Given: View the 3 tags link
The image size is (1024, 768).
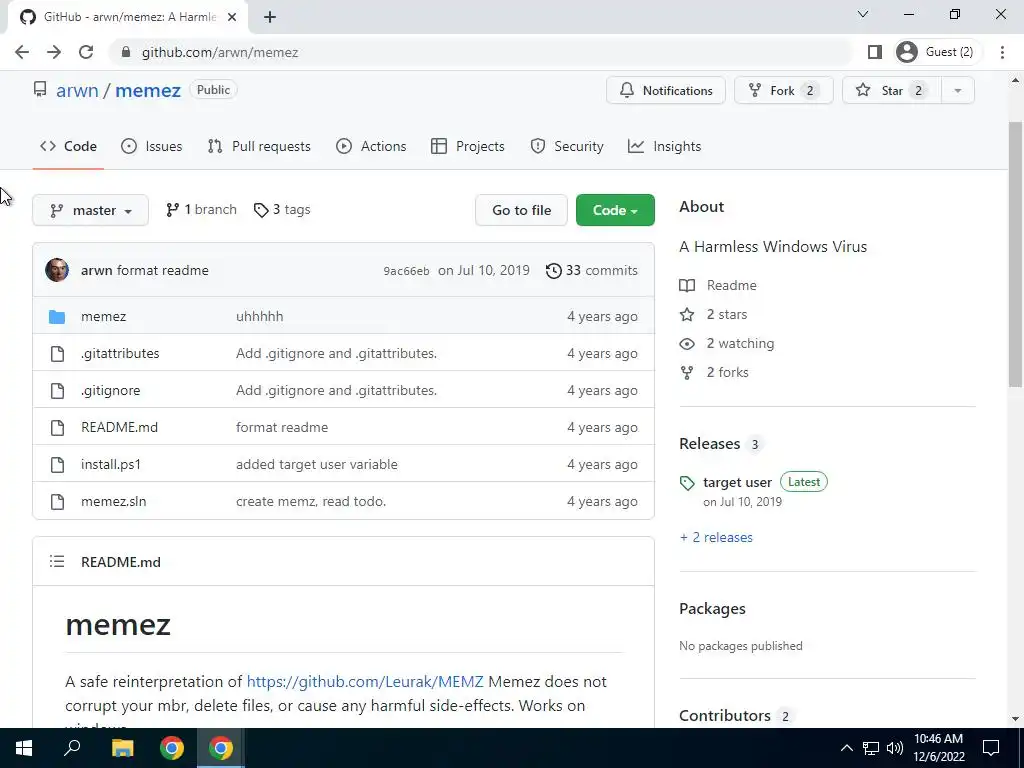Looking at the screenshot, I should (282, 210).
